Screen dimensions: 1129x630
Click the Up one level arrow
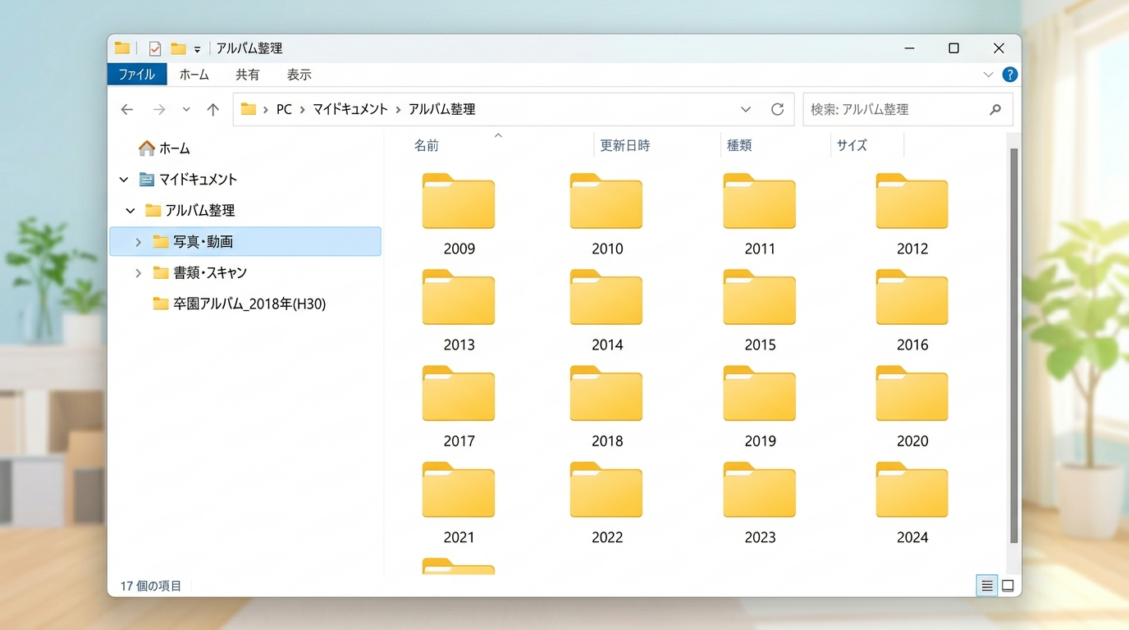(x=213, y=110)
